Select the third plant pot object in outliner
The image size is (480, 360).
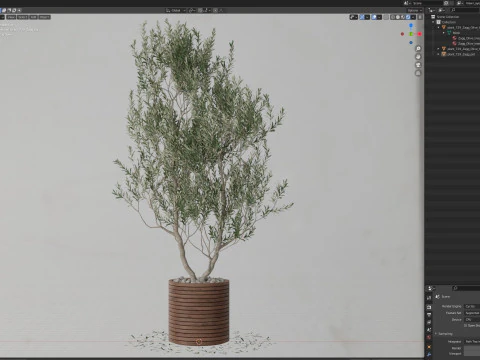coord(459,54)
